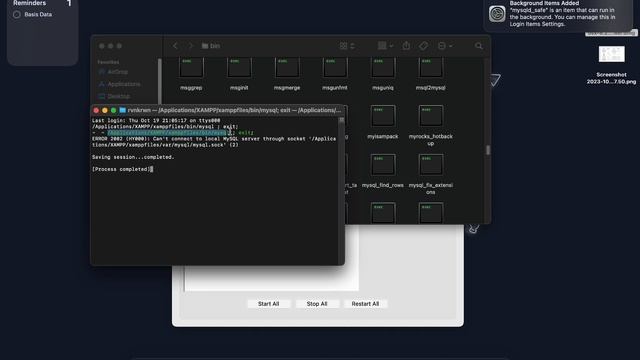Image resolution: width=640 pixels, height=360 pixels.
Task: Switch Finder icon view selector
Action: [347, 46]
